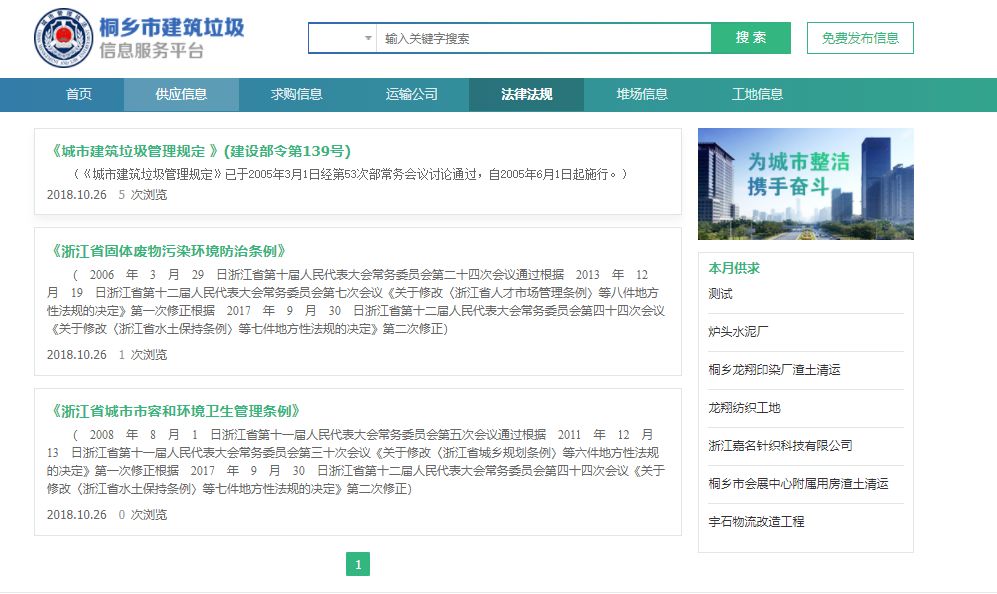Click the 1 次浏览 view count
Screen dimensions: 997x594
coord(142,355)
